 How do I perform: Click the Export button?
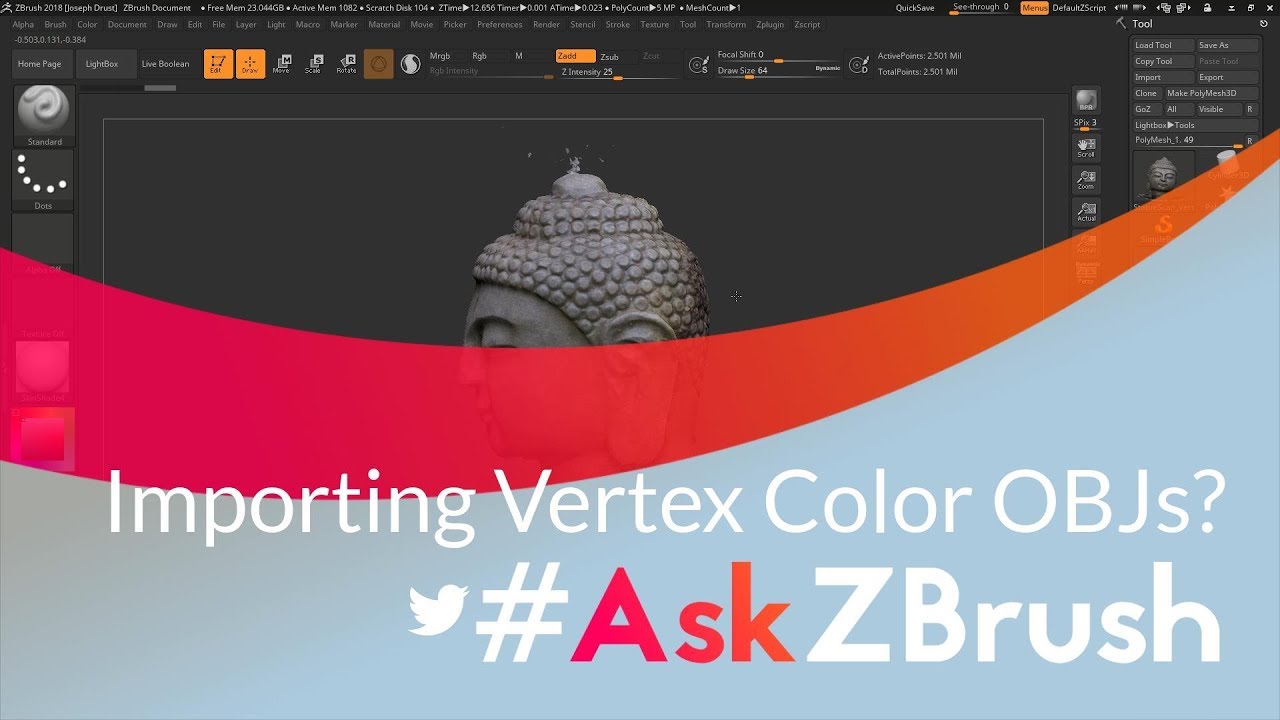[x=1228, y=77]
